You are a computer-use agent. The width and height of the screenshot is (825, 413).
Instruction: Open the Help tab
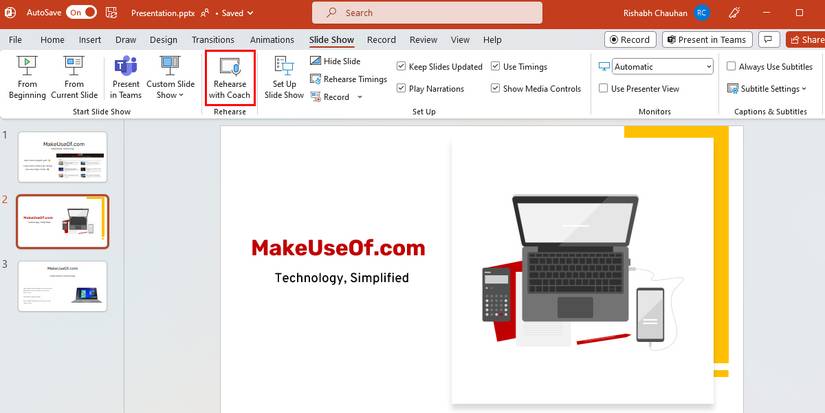pos(492,39)
